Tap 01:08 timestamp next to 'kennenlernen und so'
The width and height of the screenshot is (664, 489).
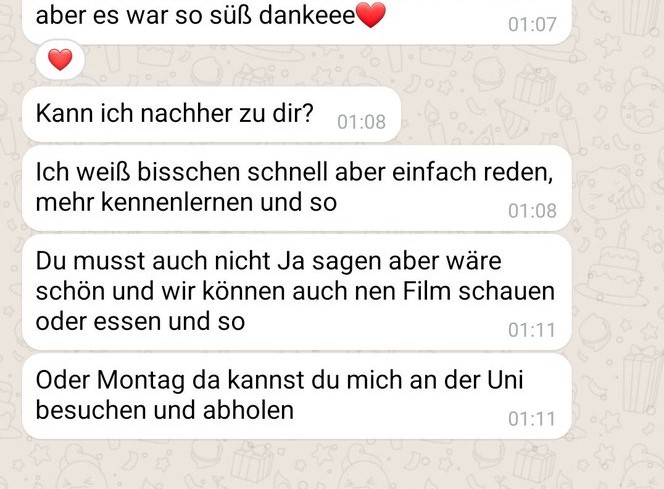(532, 211)
